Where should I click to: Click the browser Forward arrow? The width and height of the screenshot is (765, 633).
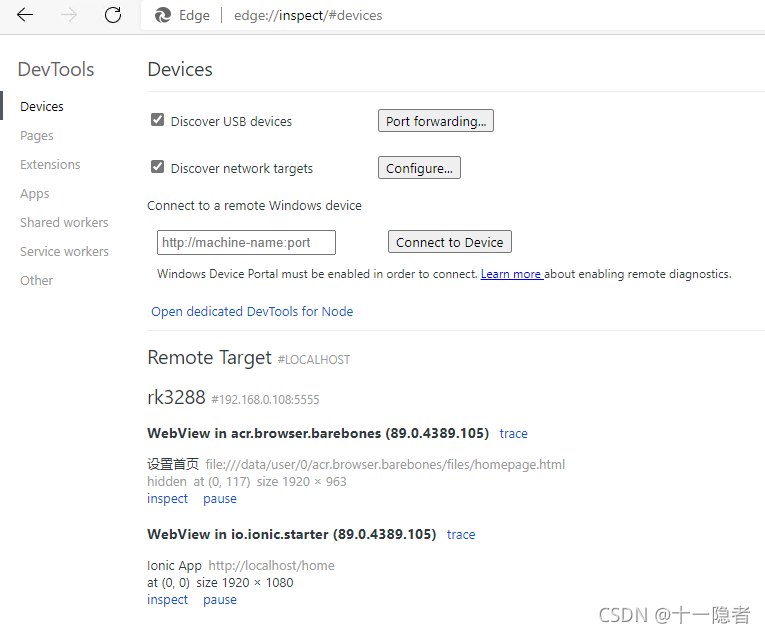(x=69, y=15)
